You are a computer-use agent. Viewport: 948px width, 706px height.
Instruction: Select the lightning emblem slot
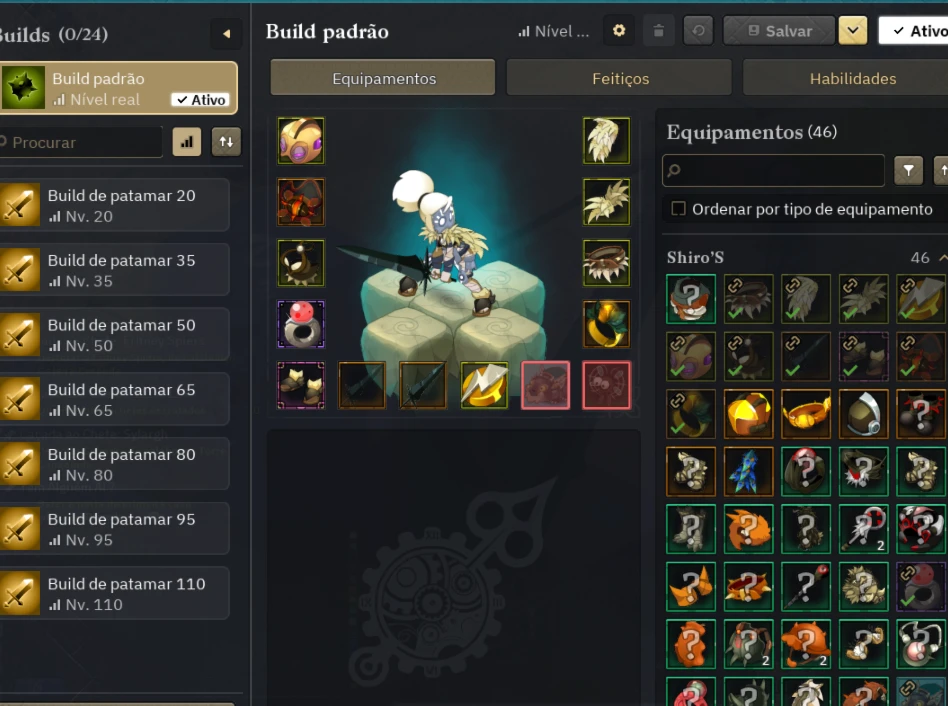(x=484, y=386)
